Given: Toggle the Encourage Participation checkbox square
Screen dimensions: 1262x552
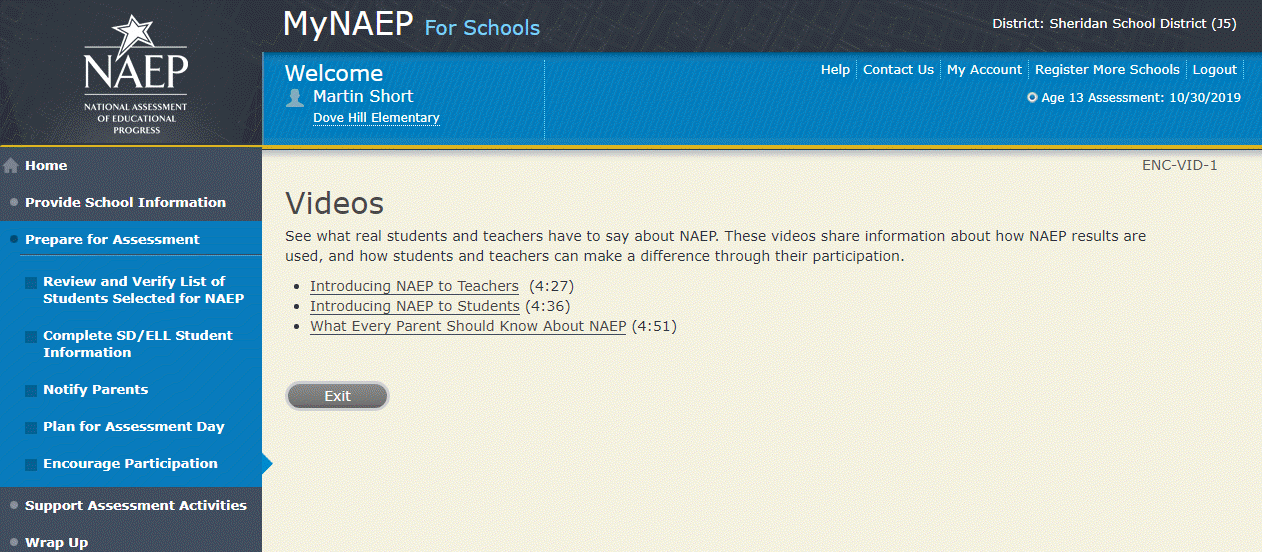Looking at the screenshot, I should point(31,465).
